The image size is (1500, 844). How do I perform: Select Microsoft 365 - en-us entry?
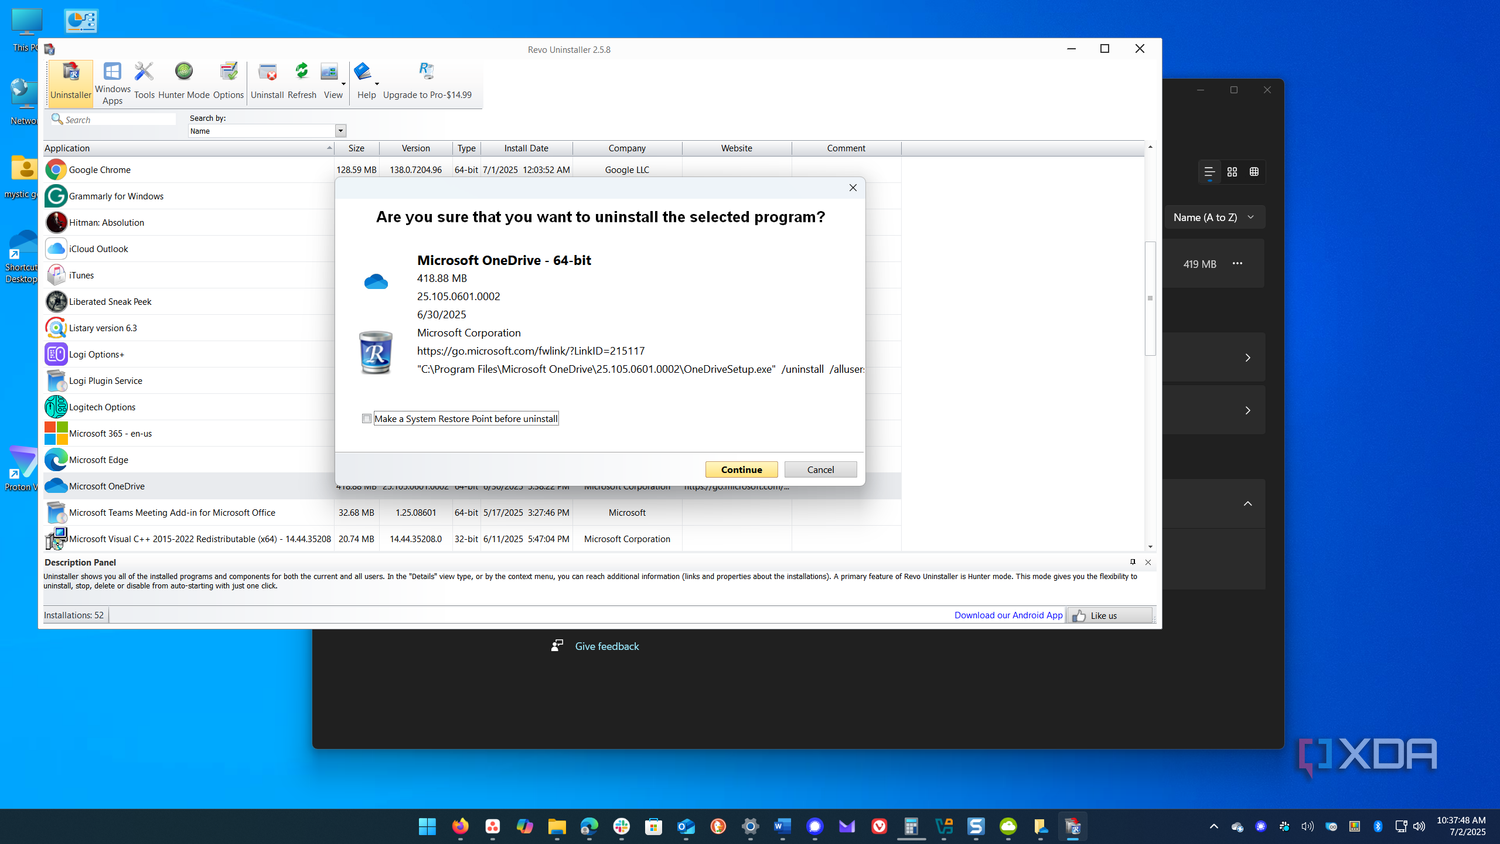pos(188,433)
